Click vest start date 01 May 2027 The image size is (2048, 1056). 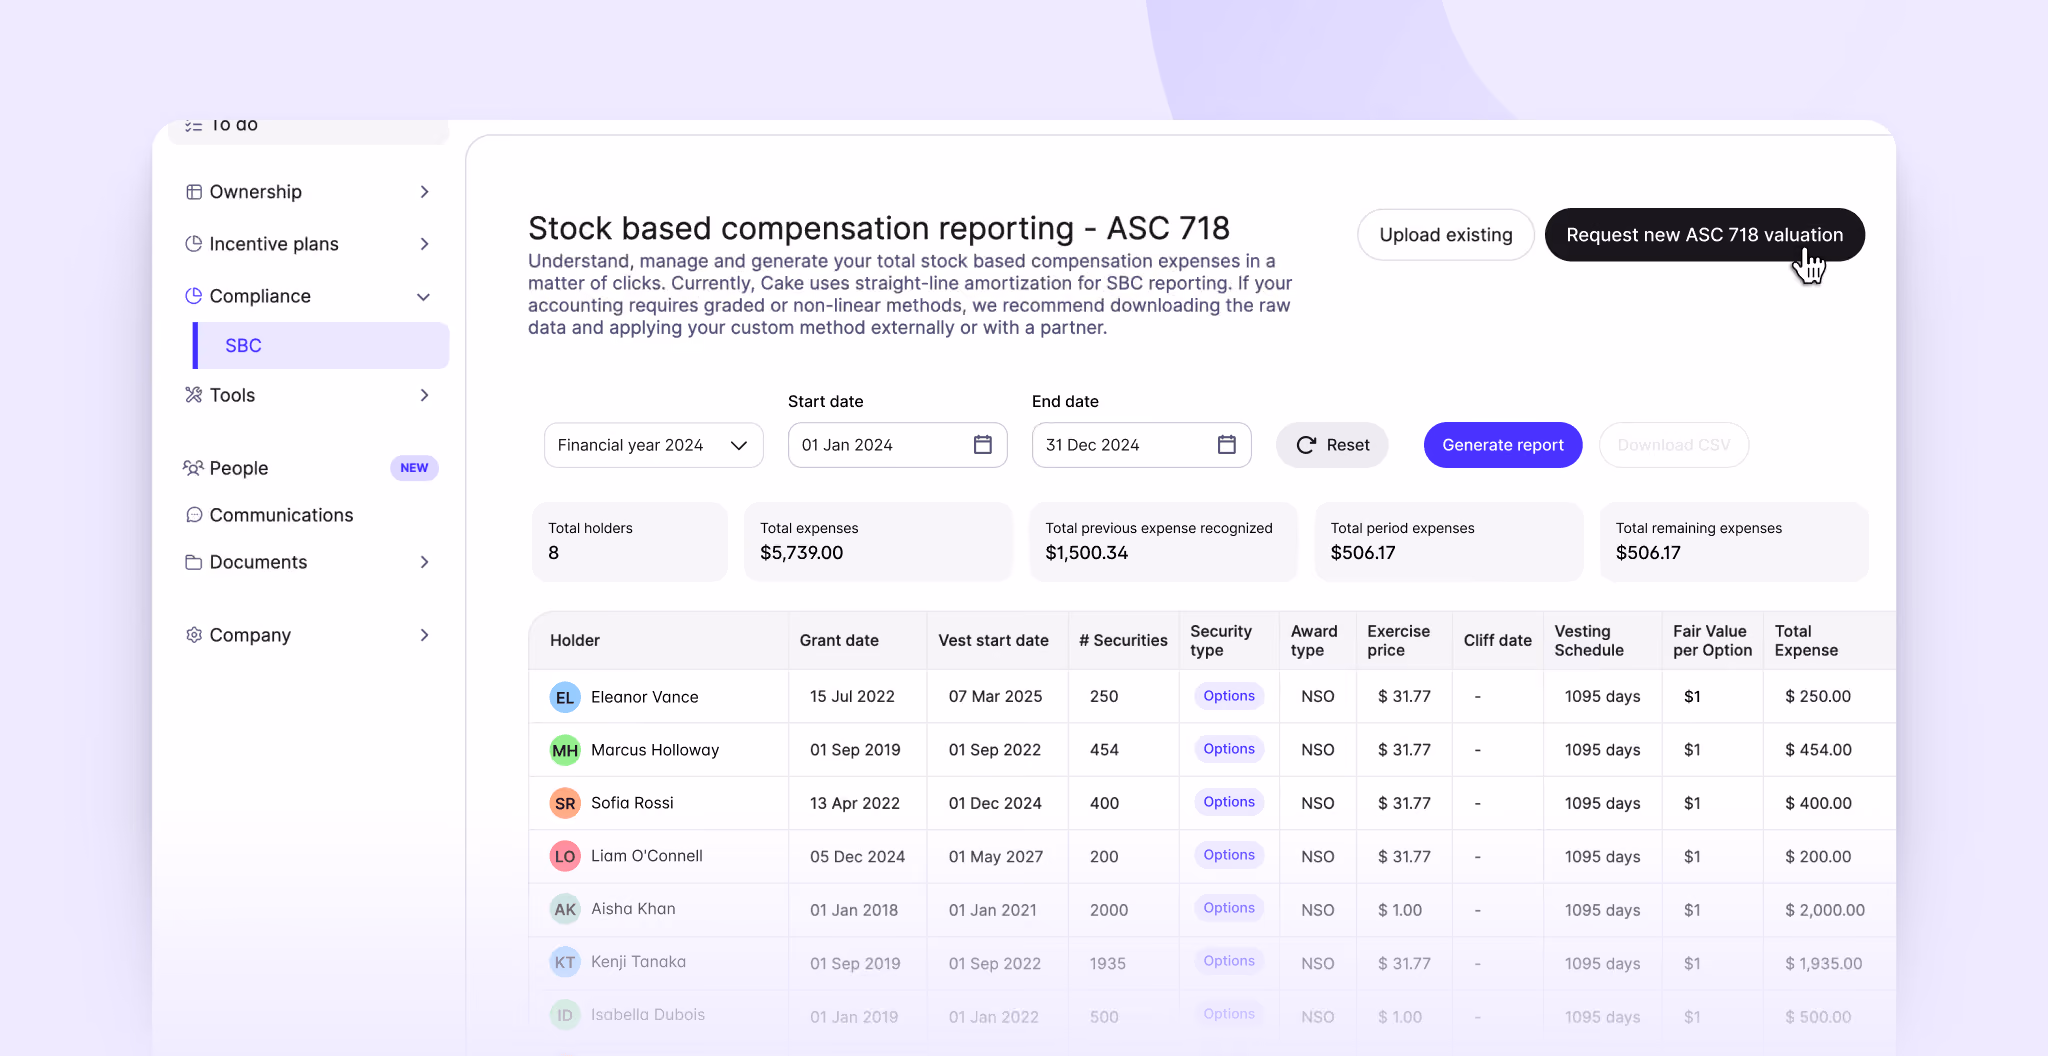click(996, 856)
